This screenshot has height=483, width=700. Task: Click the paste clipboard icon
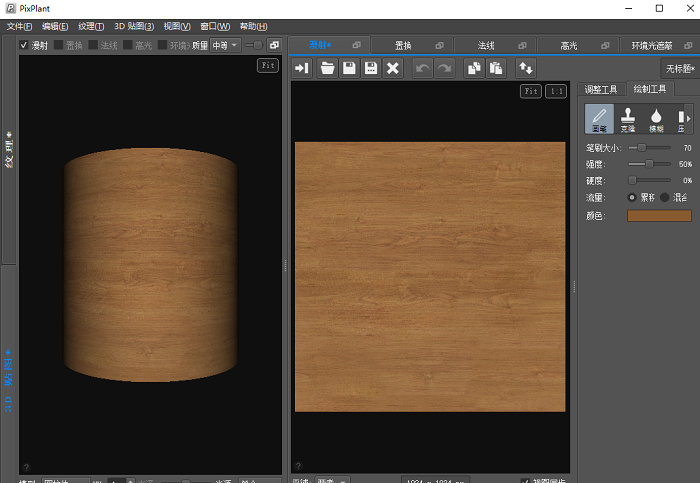coord(495,68)
